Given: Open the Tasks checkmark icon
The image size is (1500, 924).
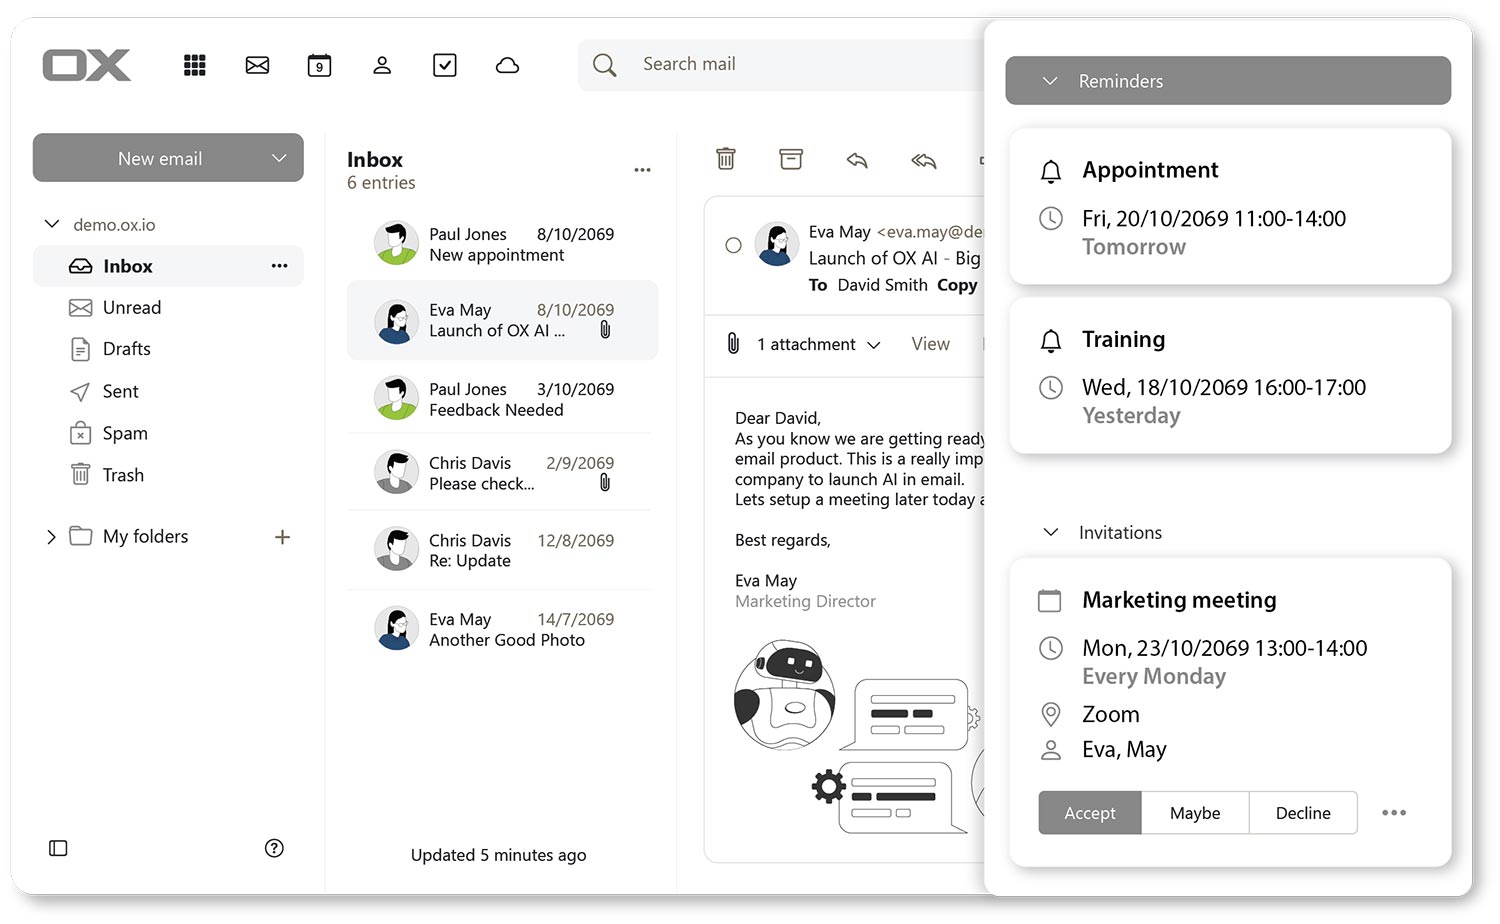Looking at the screenshot, I should (x=445, y=65).
